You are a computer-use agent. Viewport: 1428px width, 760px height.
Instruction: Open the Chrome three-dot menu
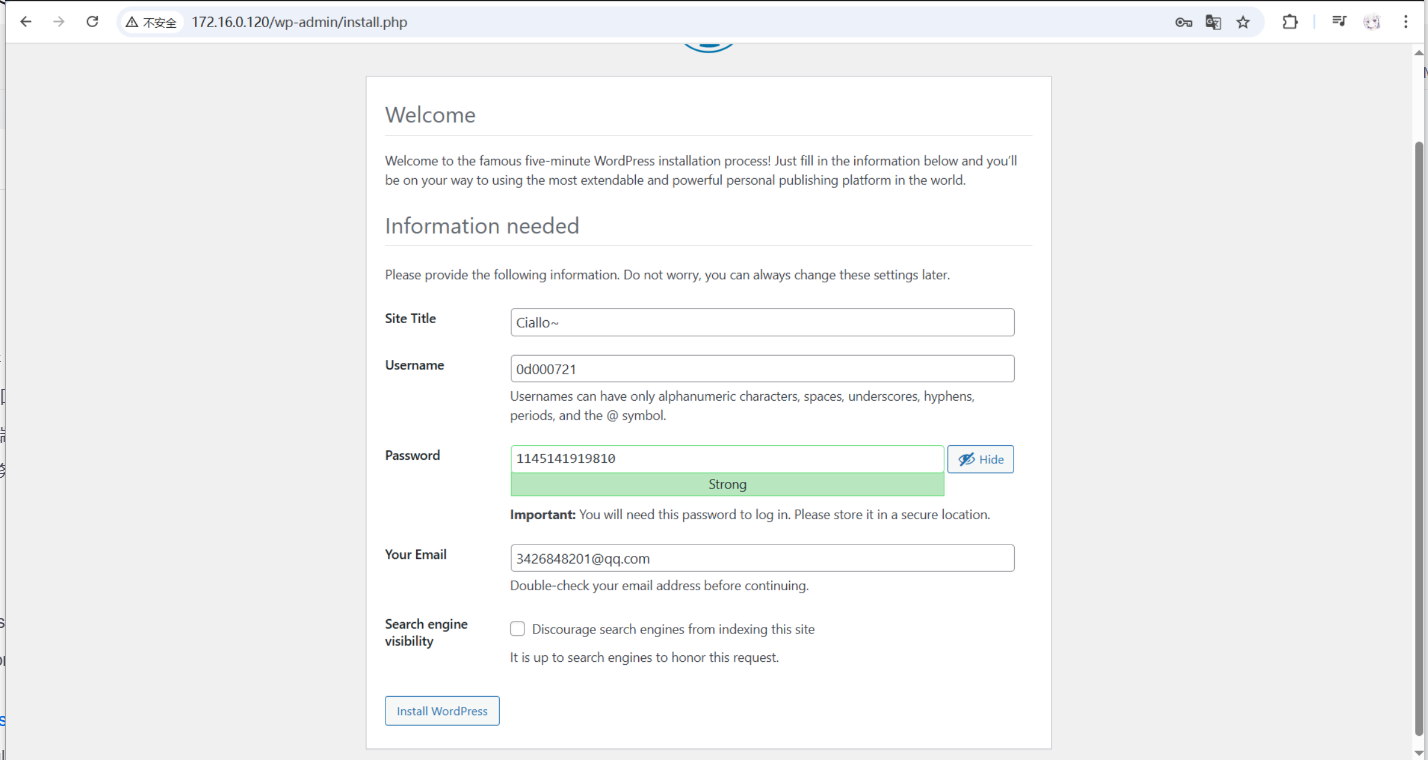pos(1406,22)
